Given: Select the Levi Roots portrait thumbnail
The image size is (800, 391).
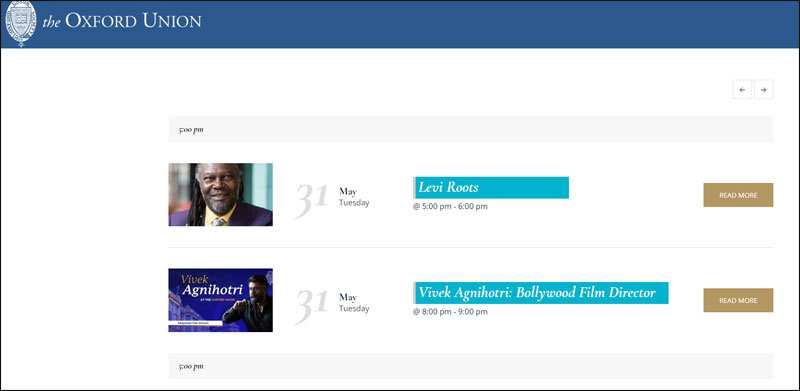Looking at the screenshot, I should click(220, 194).
